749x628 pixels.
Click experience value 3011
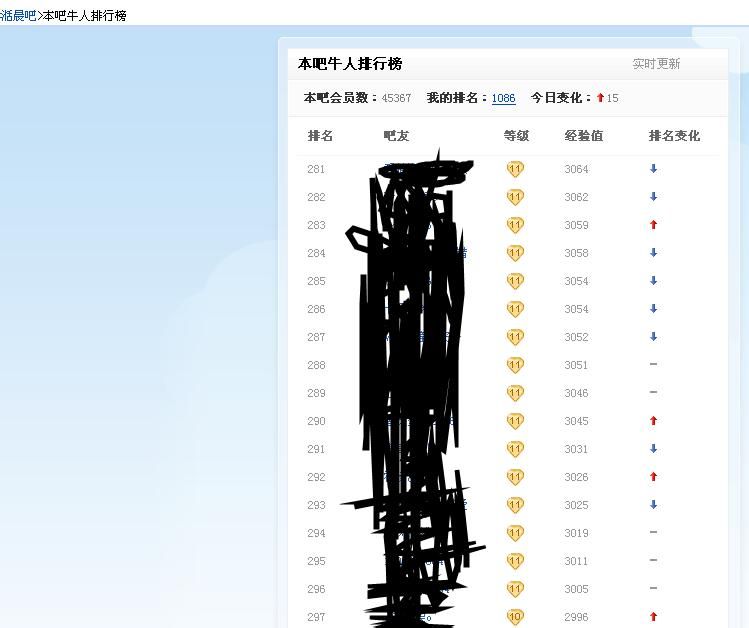577,561
